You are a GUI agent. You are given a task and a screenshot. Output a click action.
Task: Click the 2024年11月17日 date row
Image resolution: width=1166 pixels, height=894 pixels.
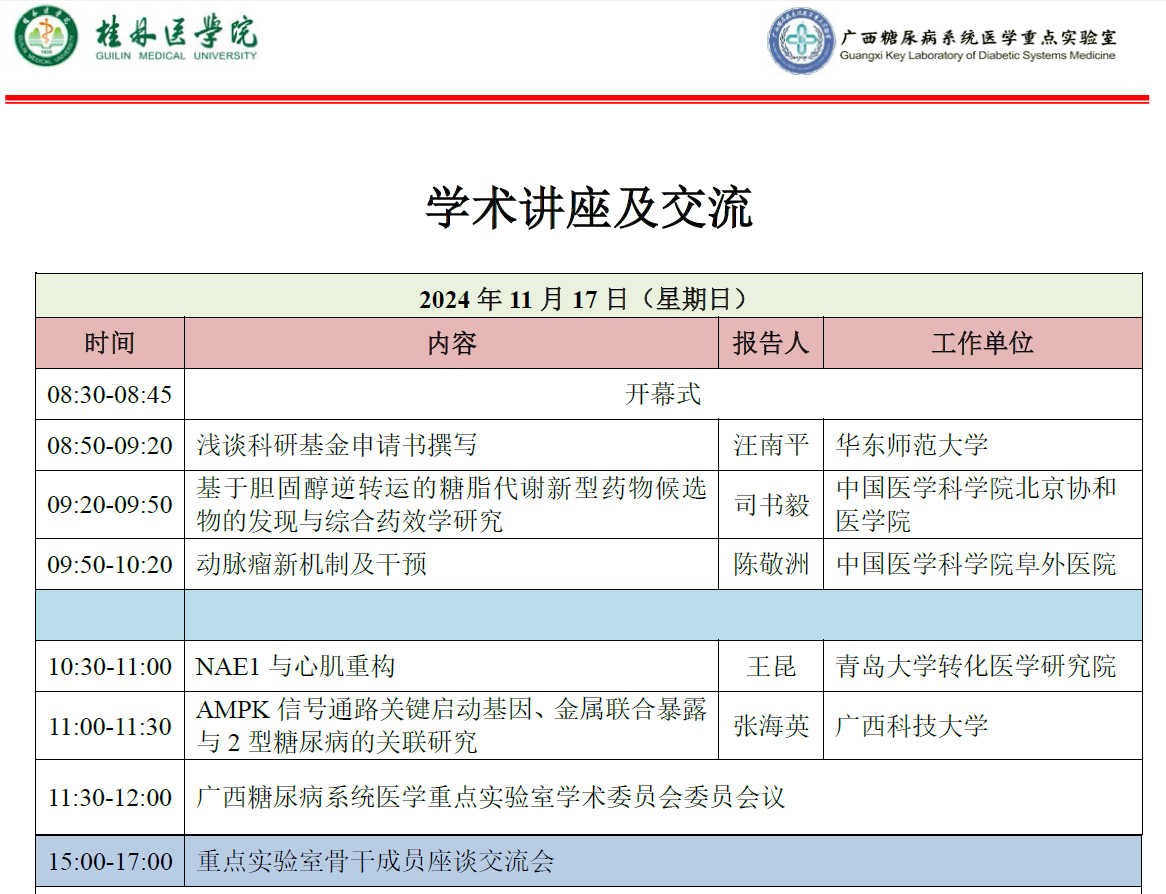coord(588,298)
